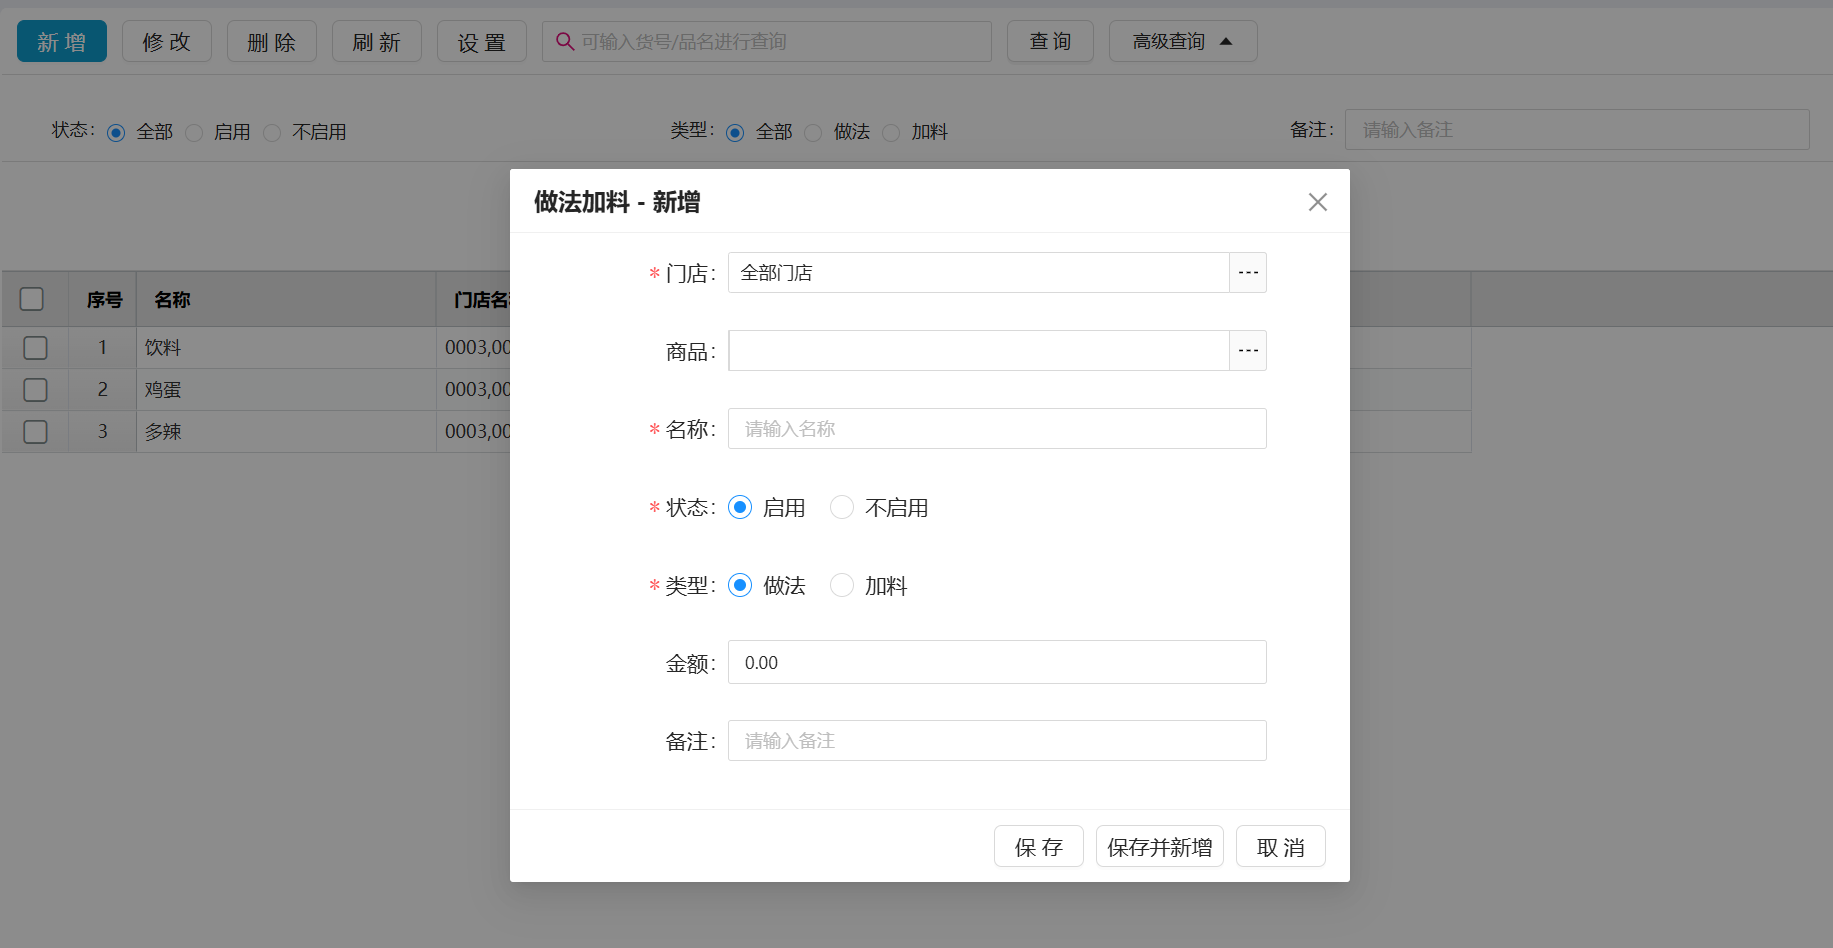1833x948 pixels.
Task: Select 加料 type in the dialog
Action: 842,585
